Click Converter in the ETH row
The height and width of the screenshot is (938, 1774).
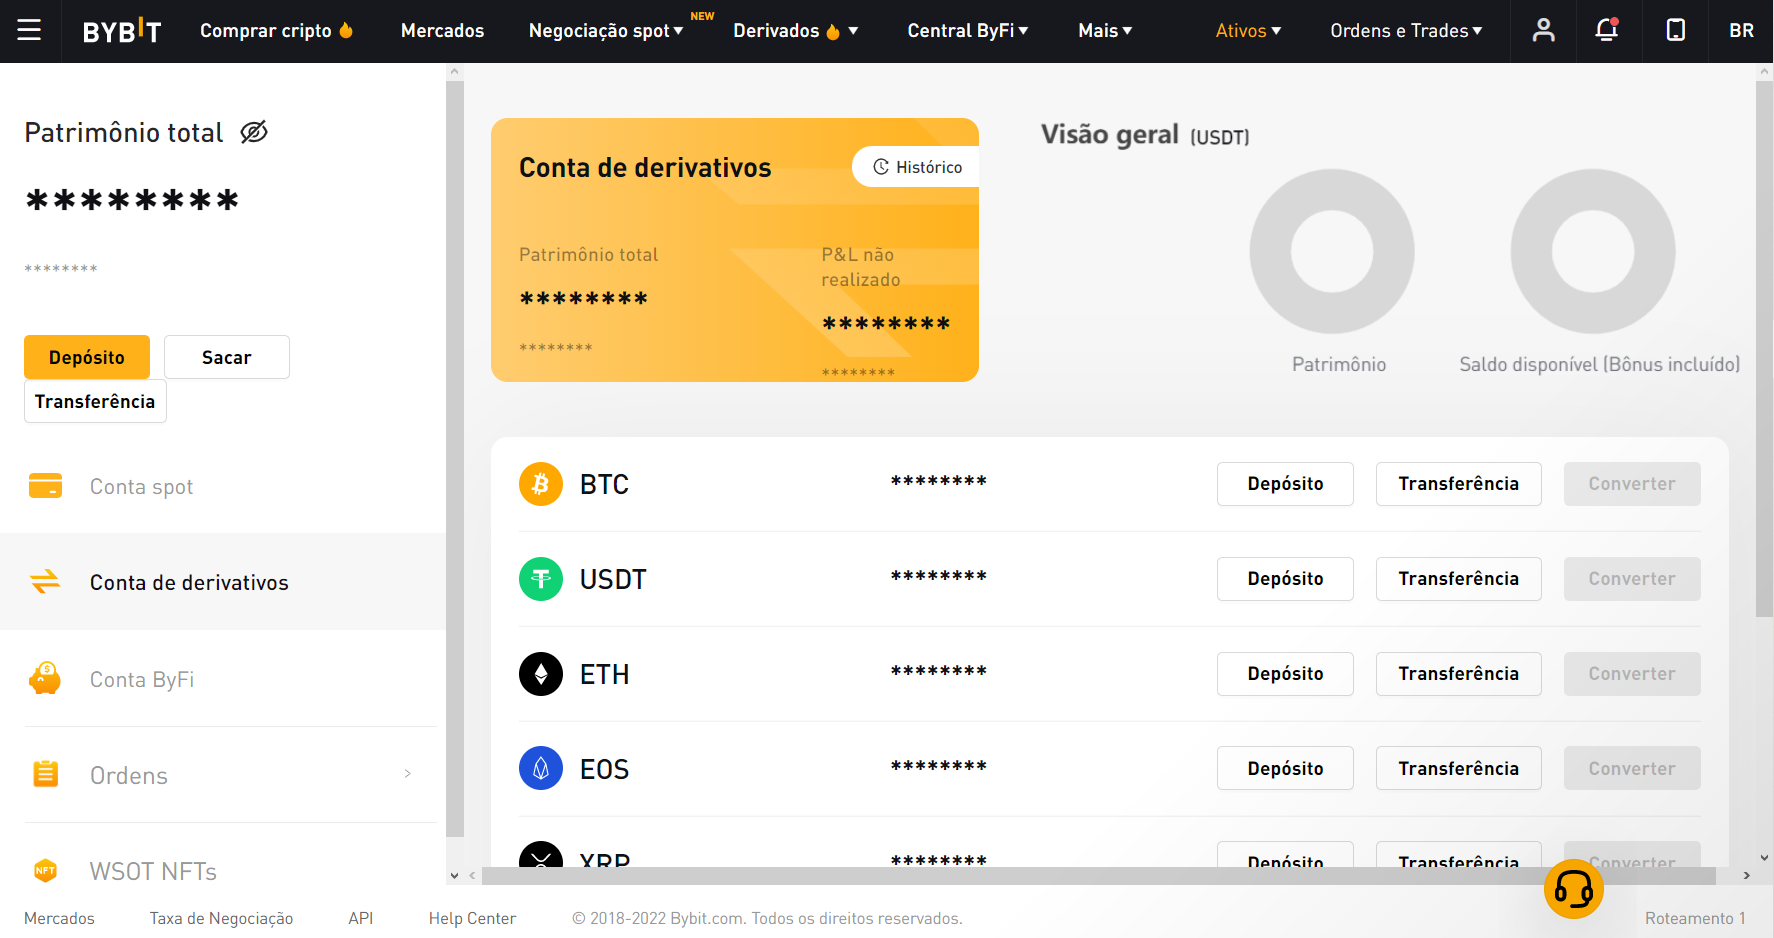tap(1632, 674)
